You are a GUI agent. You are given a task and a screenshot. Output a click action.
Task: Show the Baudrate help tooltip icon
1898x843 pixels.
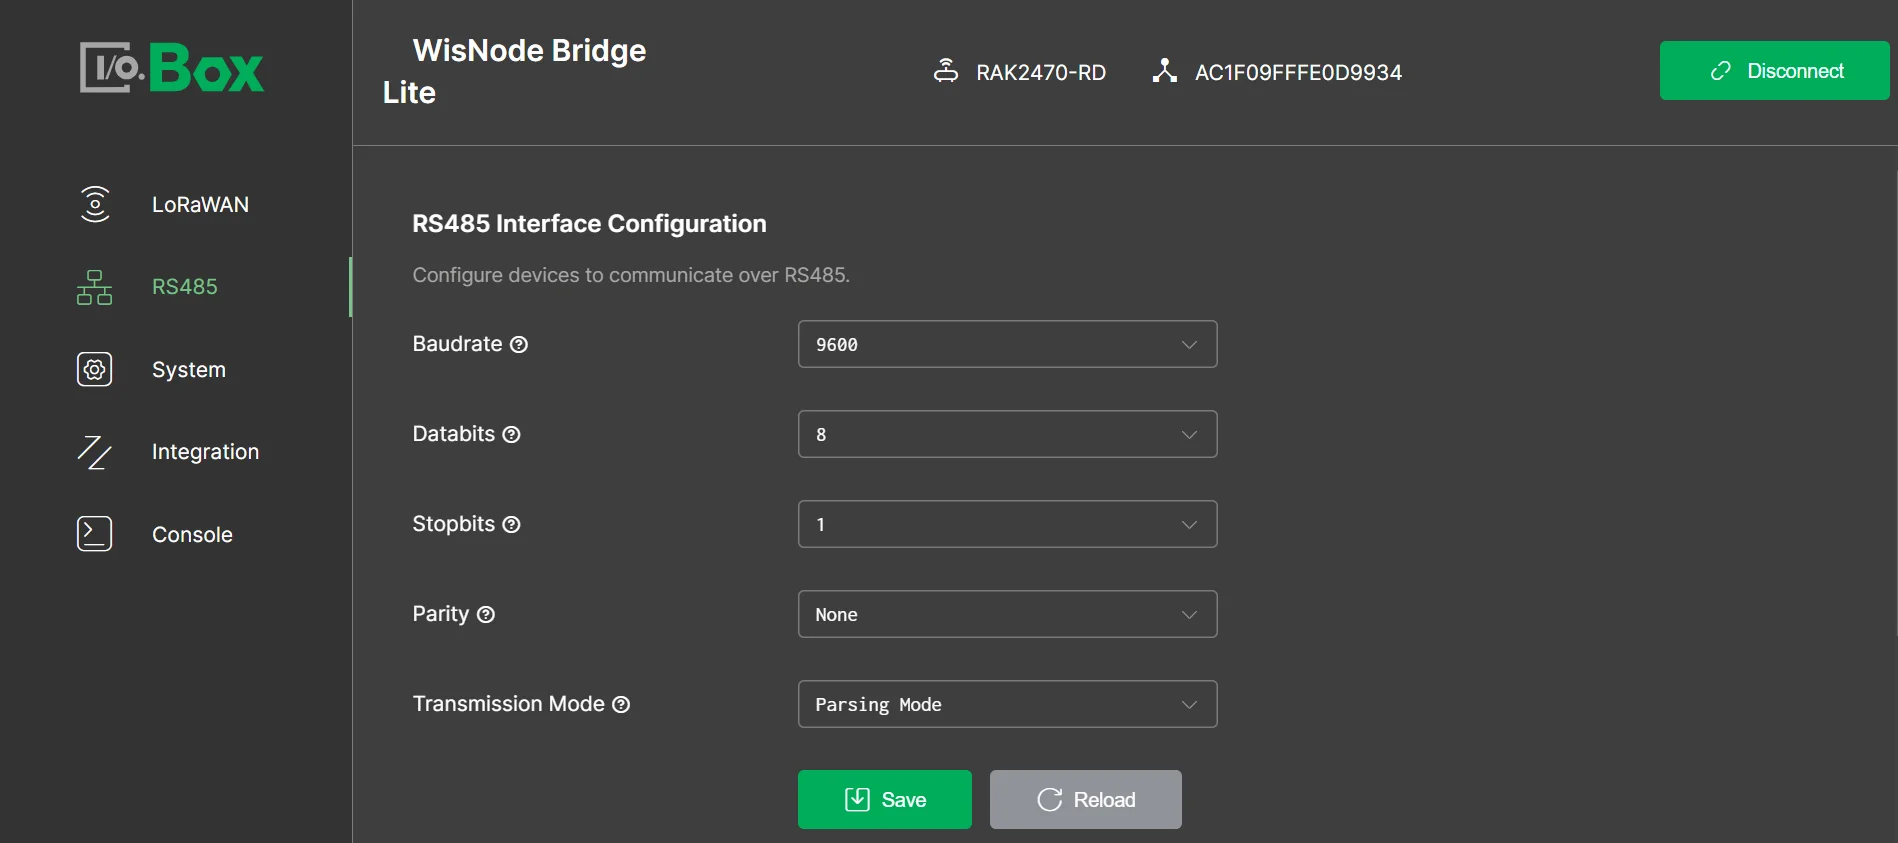coord(519,345)
